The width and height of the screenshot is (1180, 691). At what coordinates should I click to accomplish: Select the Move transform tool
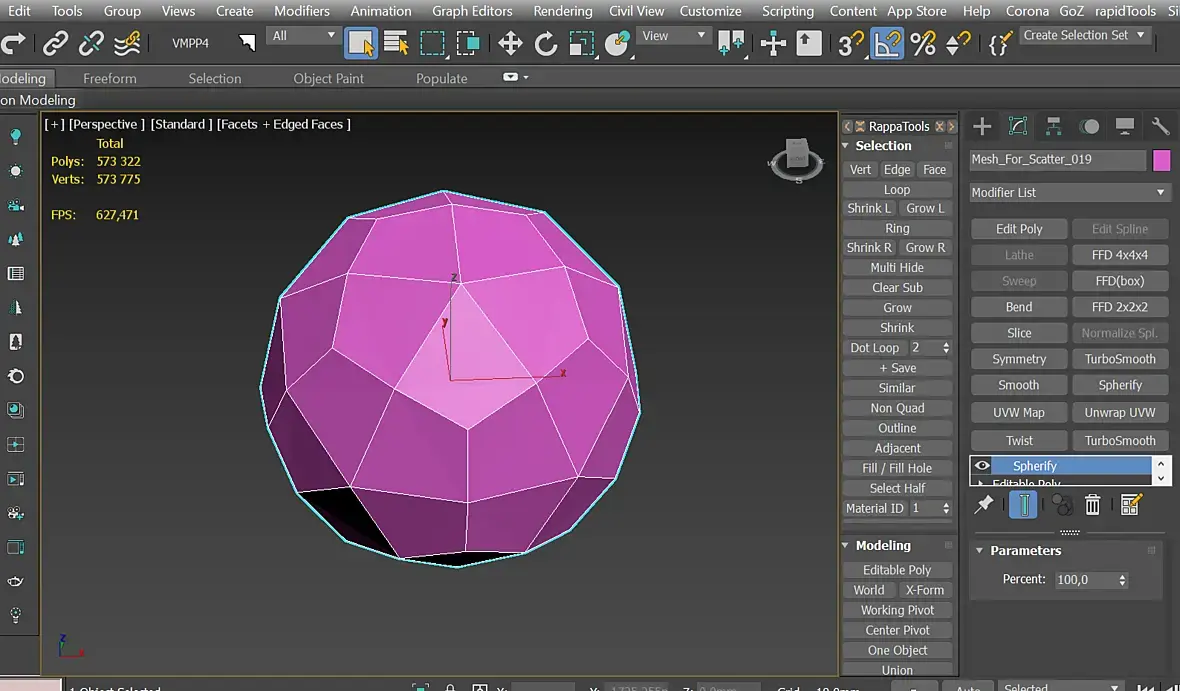coord(510,44)
